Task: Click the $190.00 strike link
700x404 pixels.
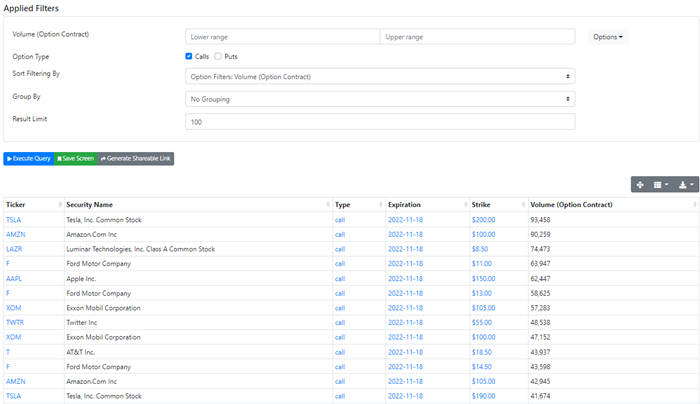Action: click(483, 396)
